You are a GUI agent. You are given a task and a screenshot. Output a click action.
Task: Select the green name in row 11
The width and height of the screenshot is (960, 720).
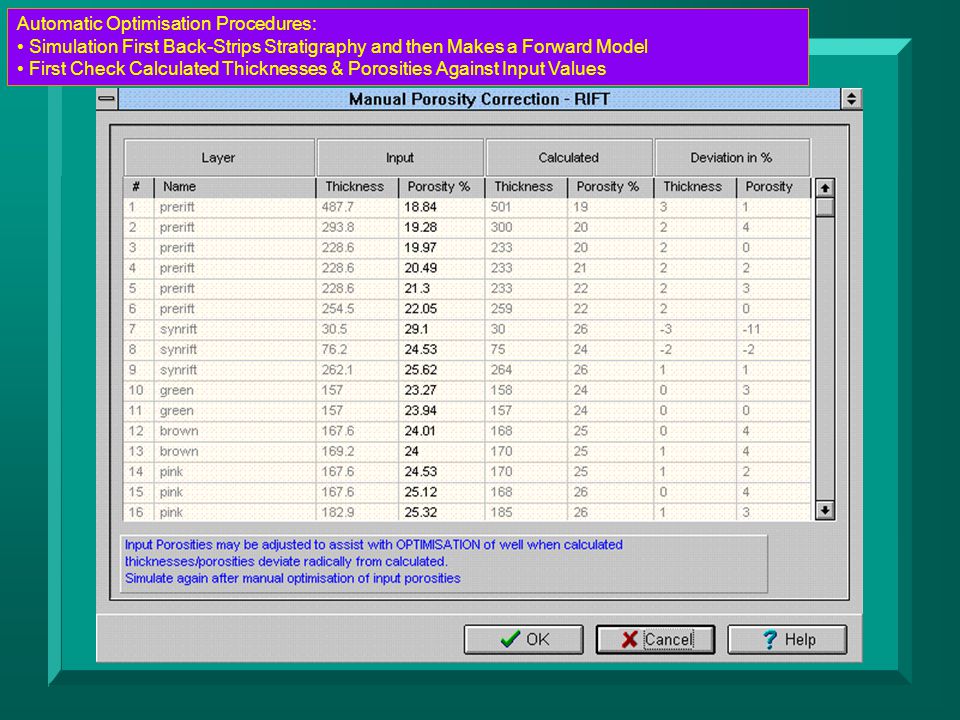[234, 410]
